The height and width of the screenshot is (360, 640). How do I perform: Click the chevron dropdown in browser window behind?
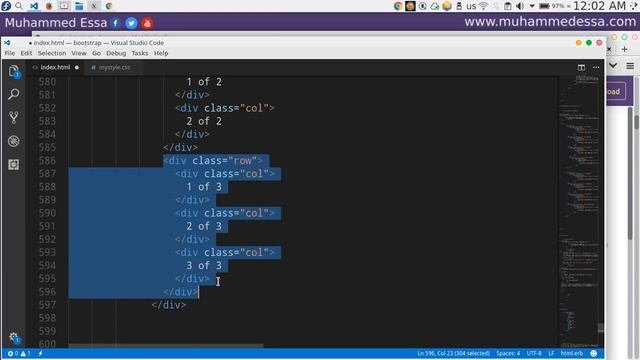[x=613, y=65]
